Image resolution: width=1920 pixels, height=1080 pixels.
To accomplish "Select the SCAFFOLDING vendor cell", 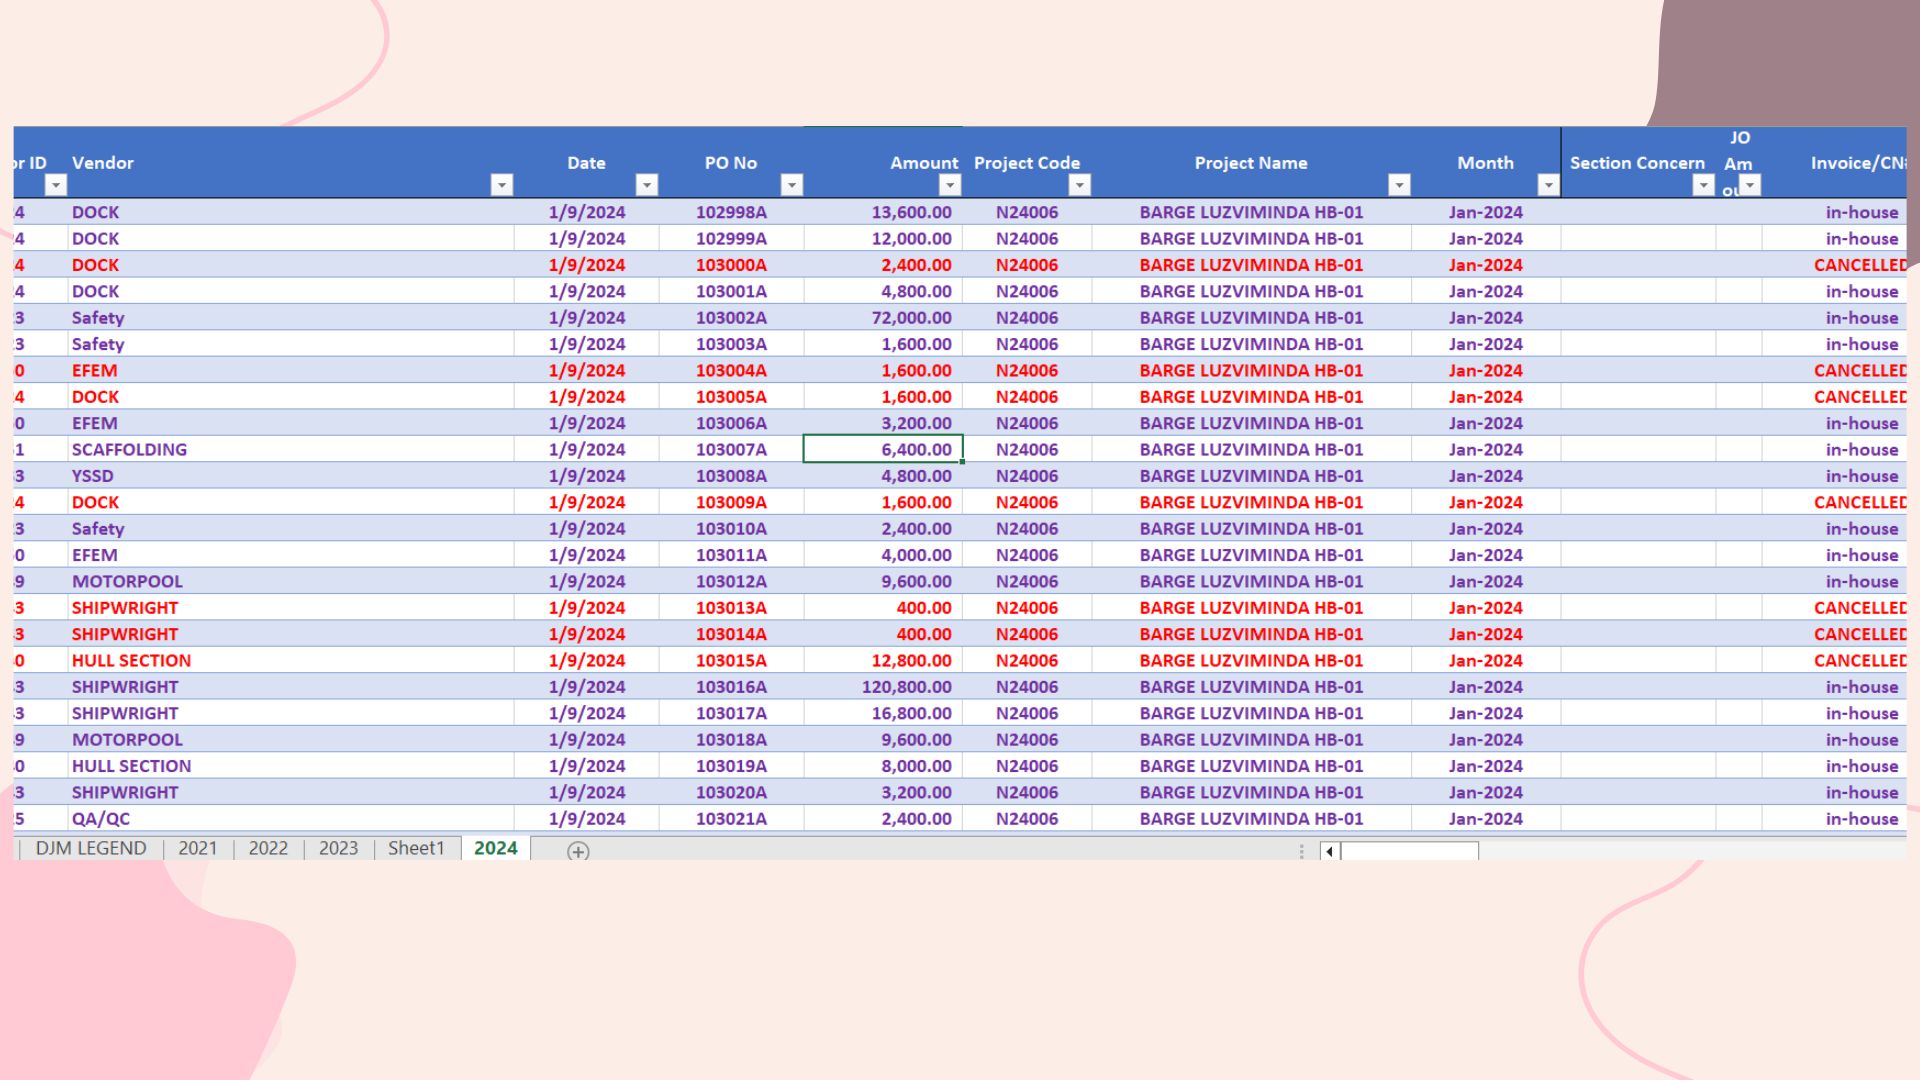I will point(129,450).
